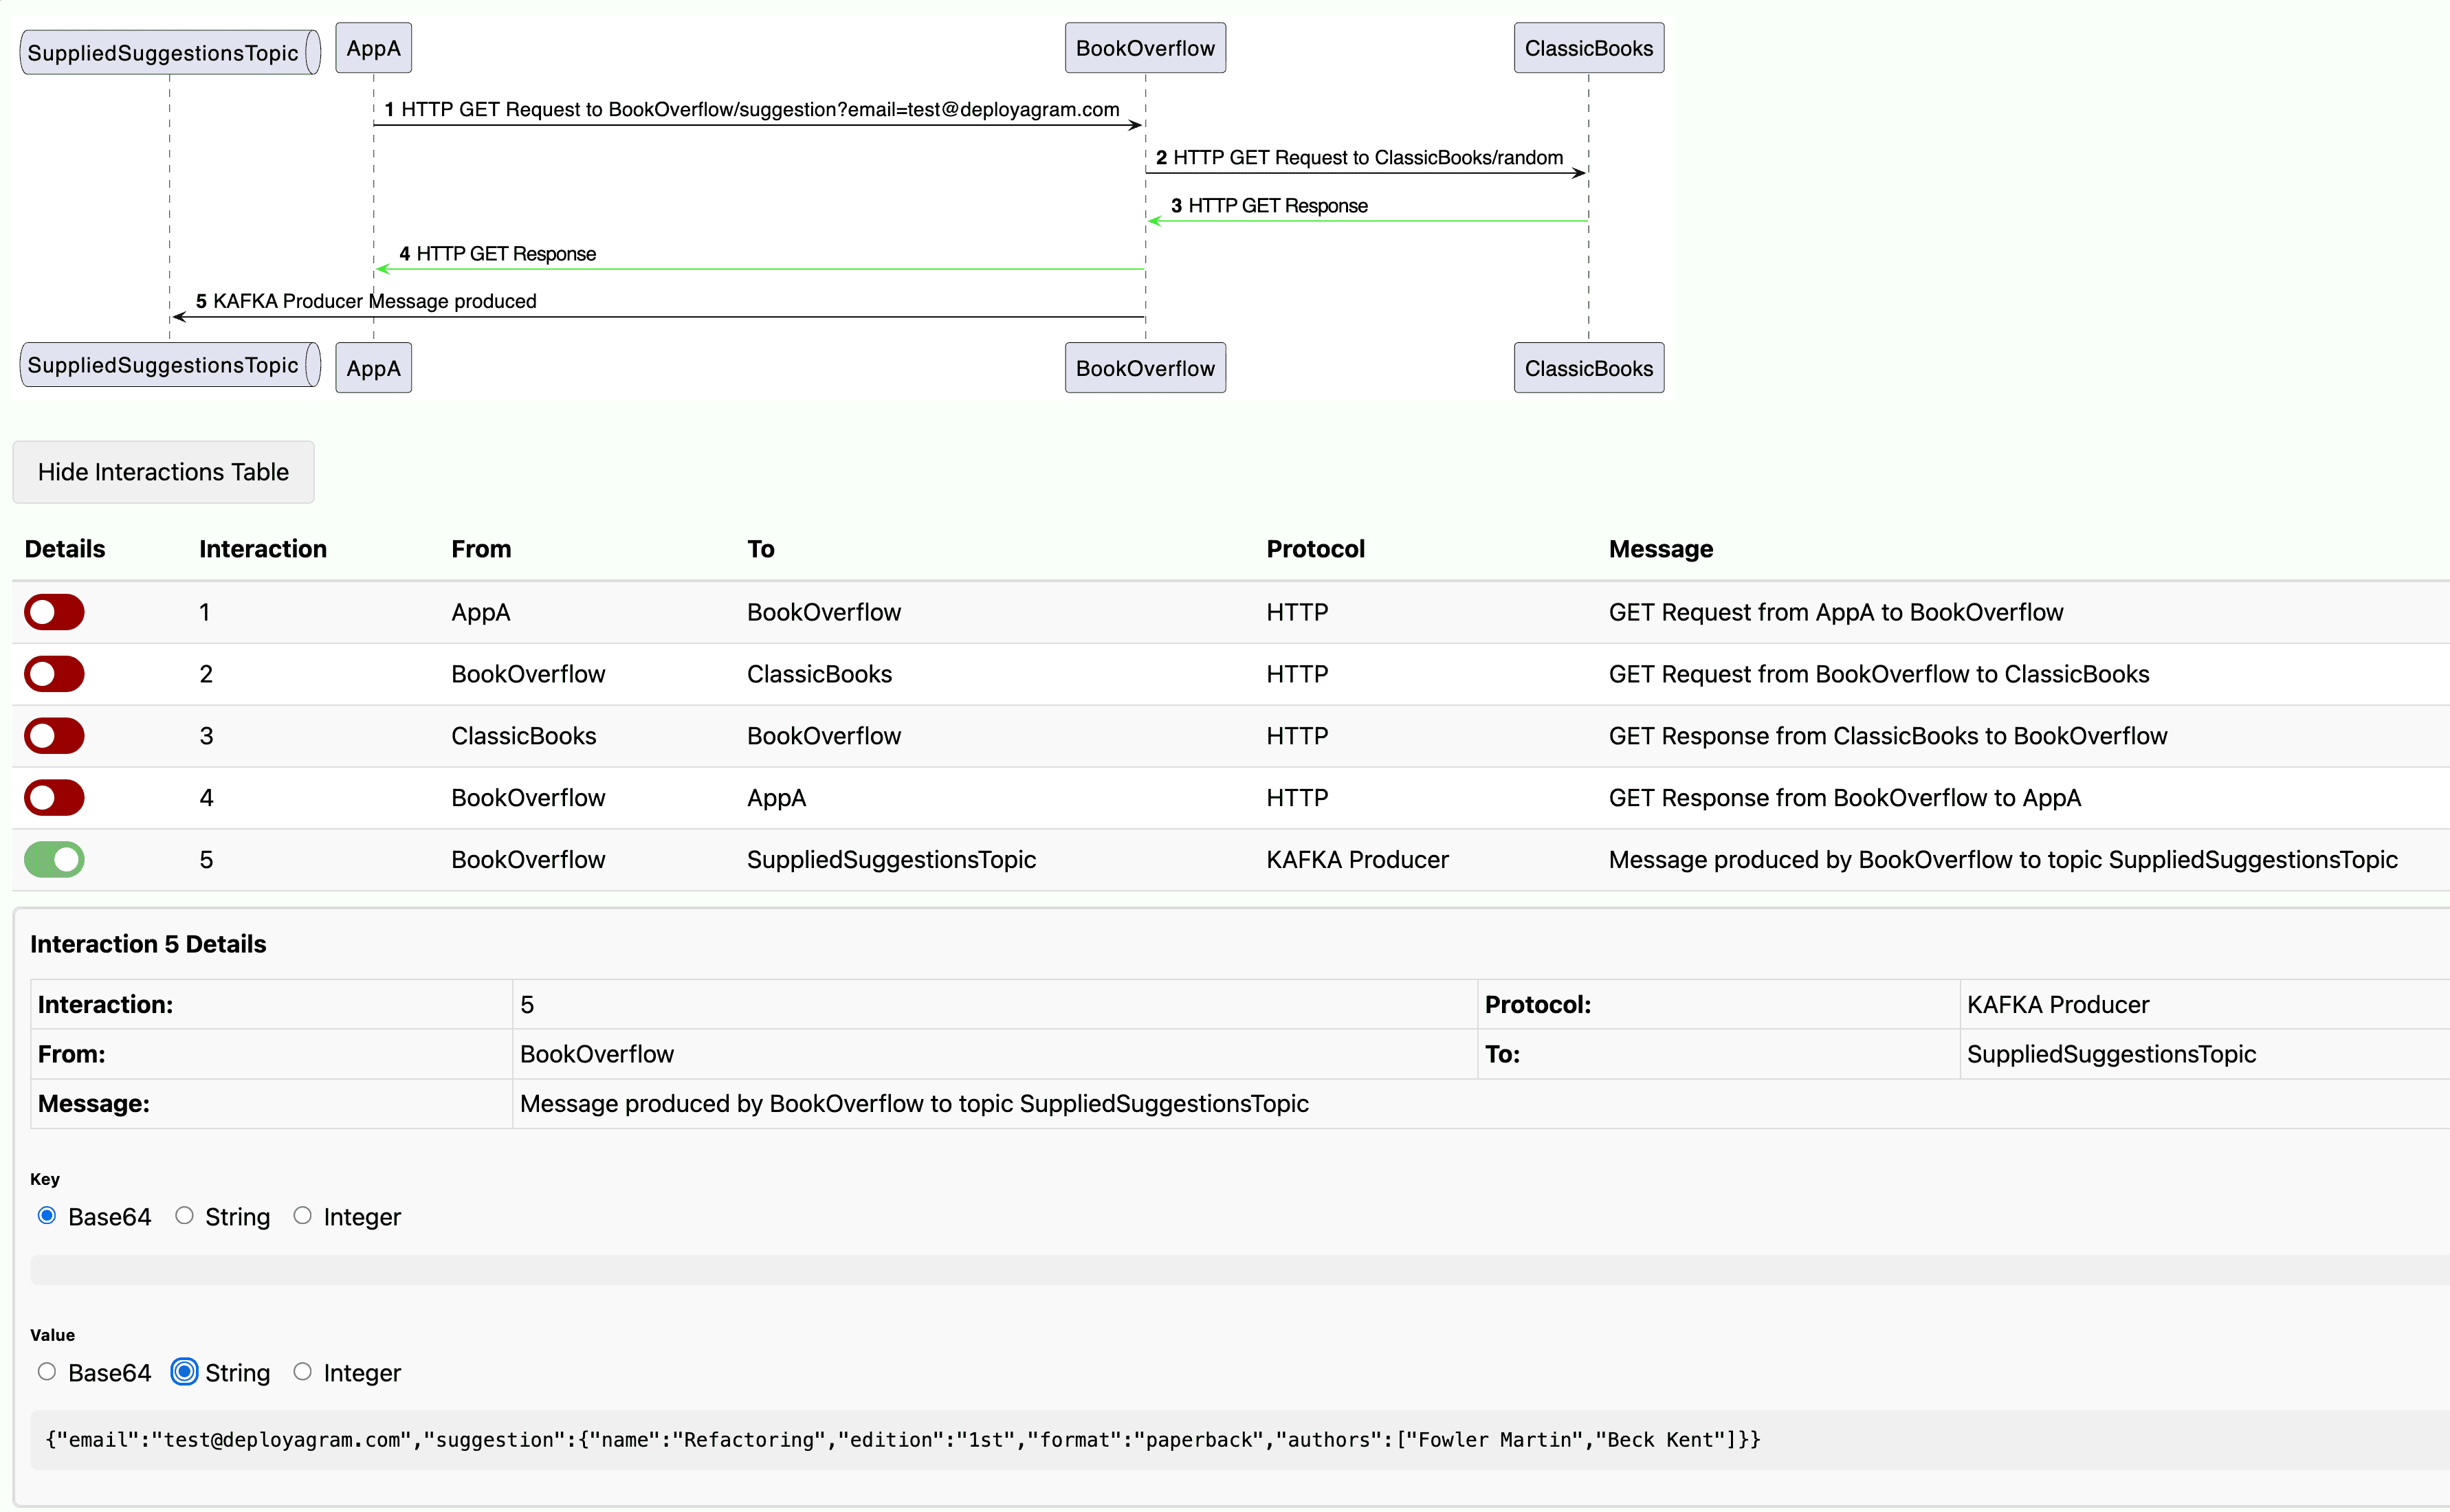Select String format for Key
Image resolution: width=2450 pixels, height=1512 pixels.
(184, 1216)
